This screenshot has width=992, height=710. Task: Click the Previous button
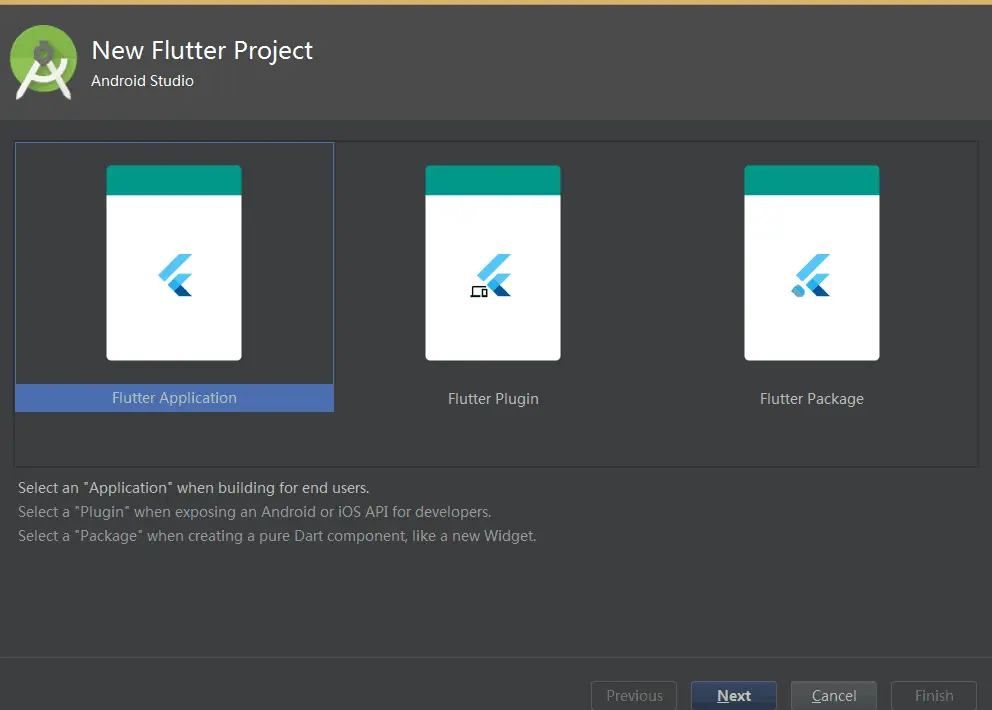[634, 695]
